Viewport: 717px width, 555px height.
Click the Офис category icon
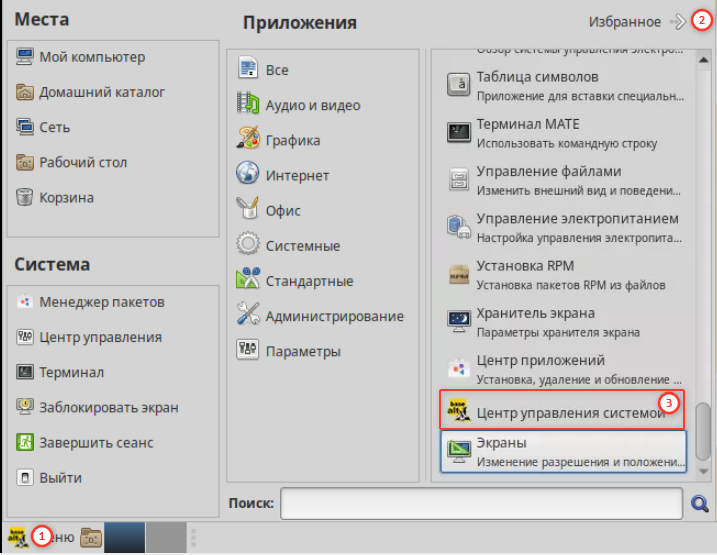248,210
